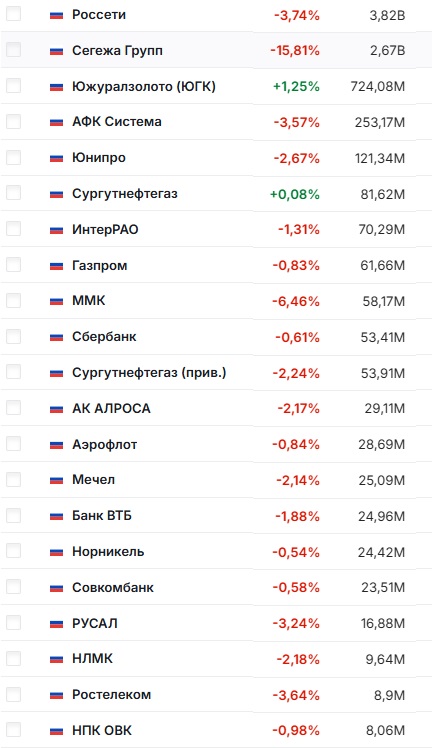Open the Сургутнефтегаз (прив.) stock page
432x748 pixels.
click(x=149, y=373)
